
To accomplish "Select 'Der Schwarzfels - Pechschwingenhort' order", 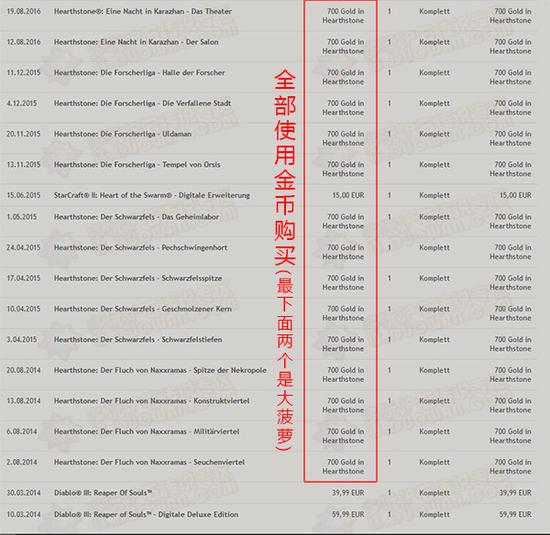I will tap(141, 247).
